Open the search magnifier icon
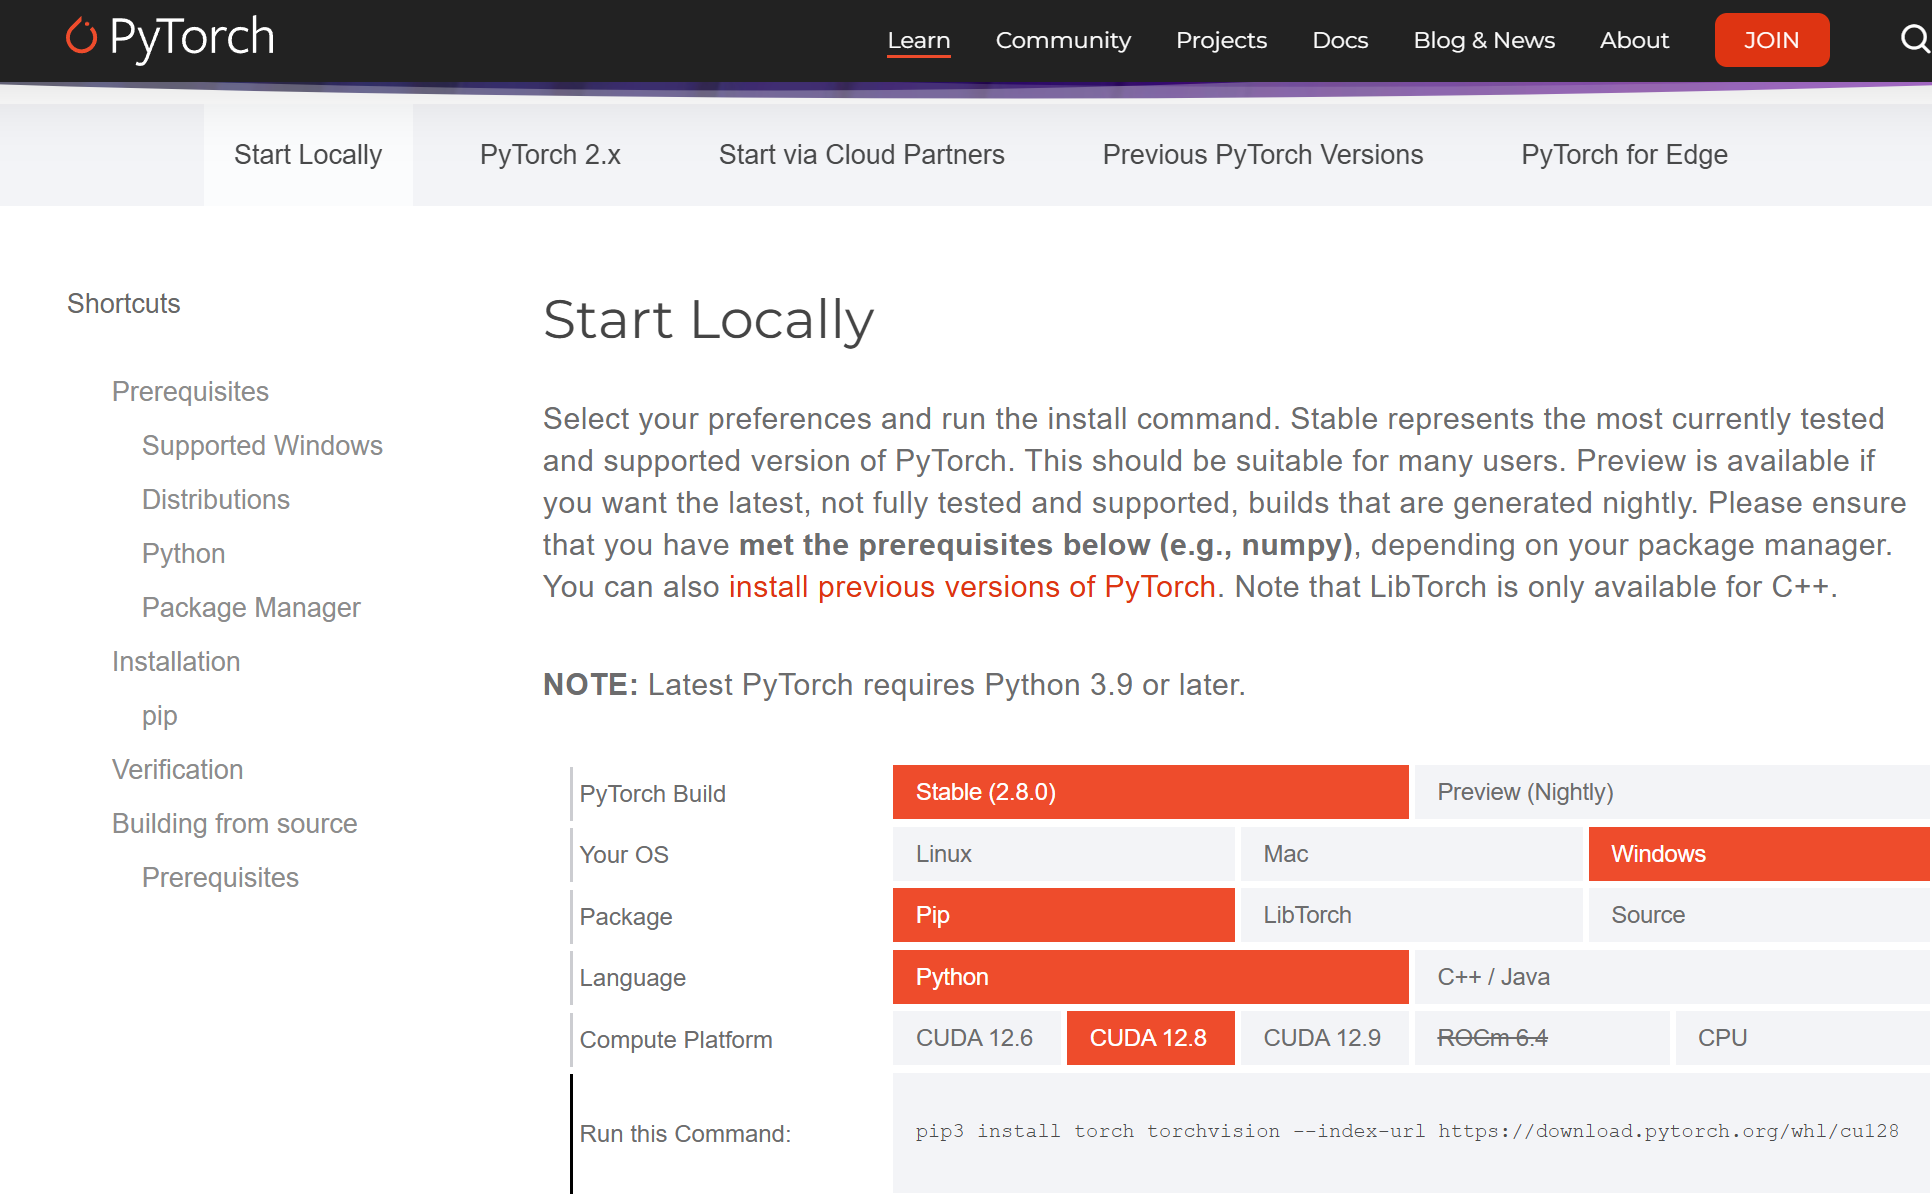This screenshot has width=1932, height=1200. click(1913, 40)
